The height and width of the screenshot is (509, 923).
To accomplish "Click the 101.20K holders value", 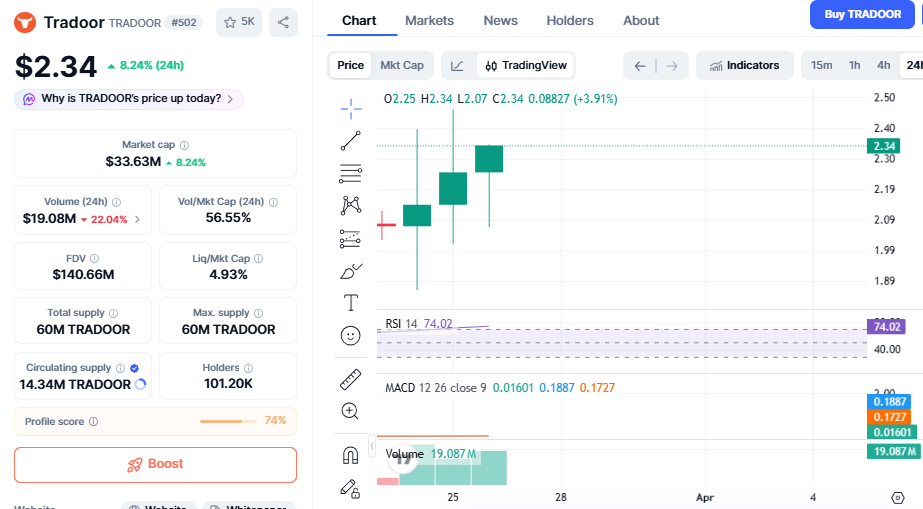I will [228, 384].
